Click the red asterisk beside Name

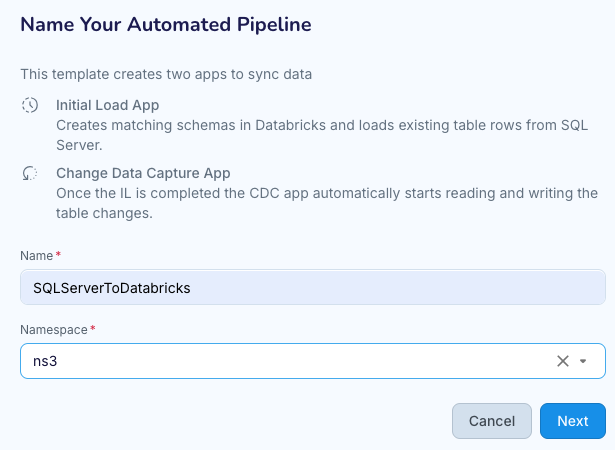tap(58, 256)
